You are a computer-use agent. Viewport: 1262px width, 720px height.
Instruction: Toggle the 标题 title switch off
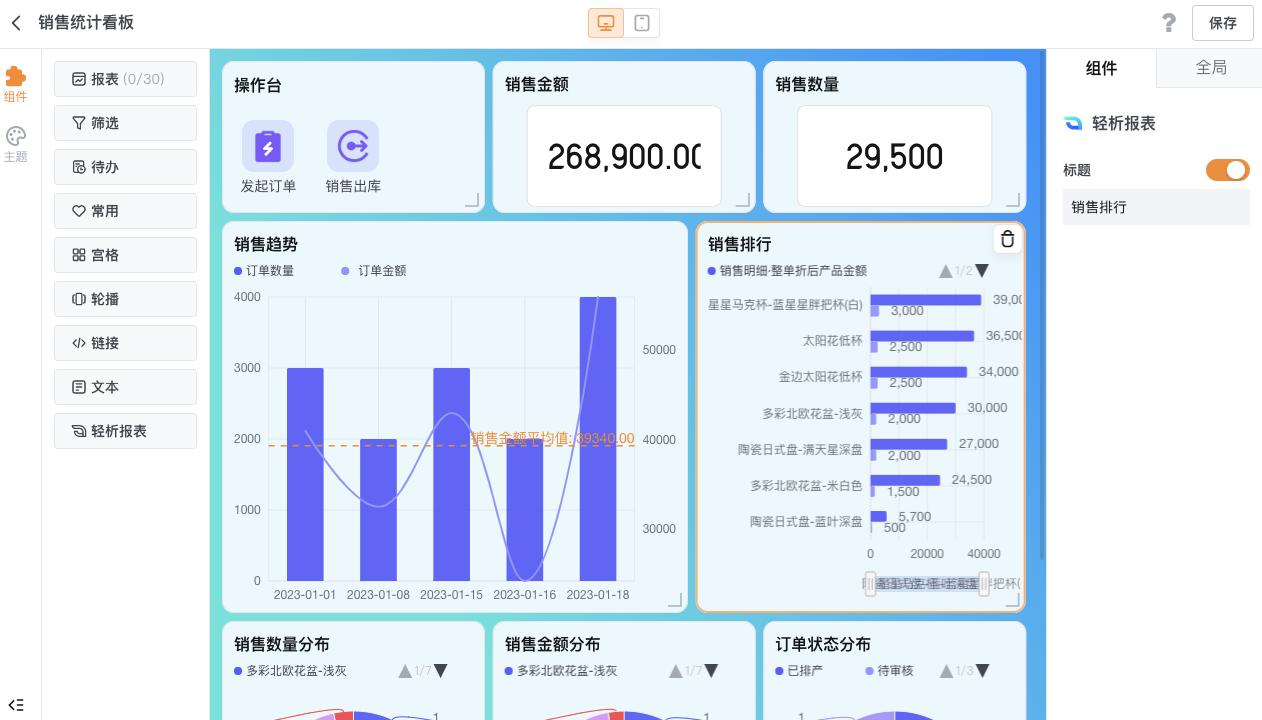click(x=1228, y=170)
